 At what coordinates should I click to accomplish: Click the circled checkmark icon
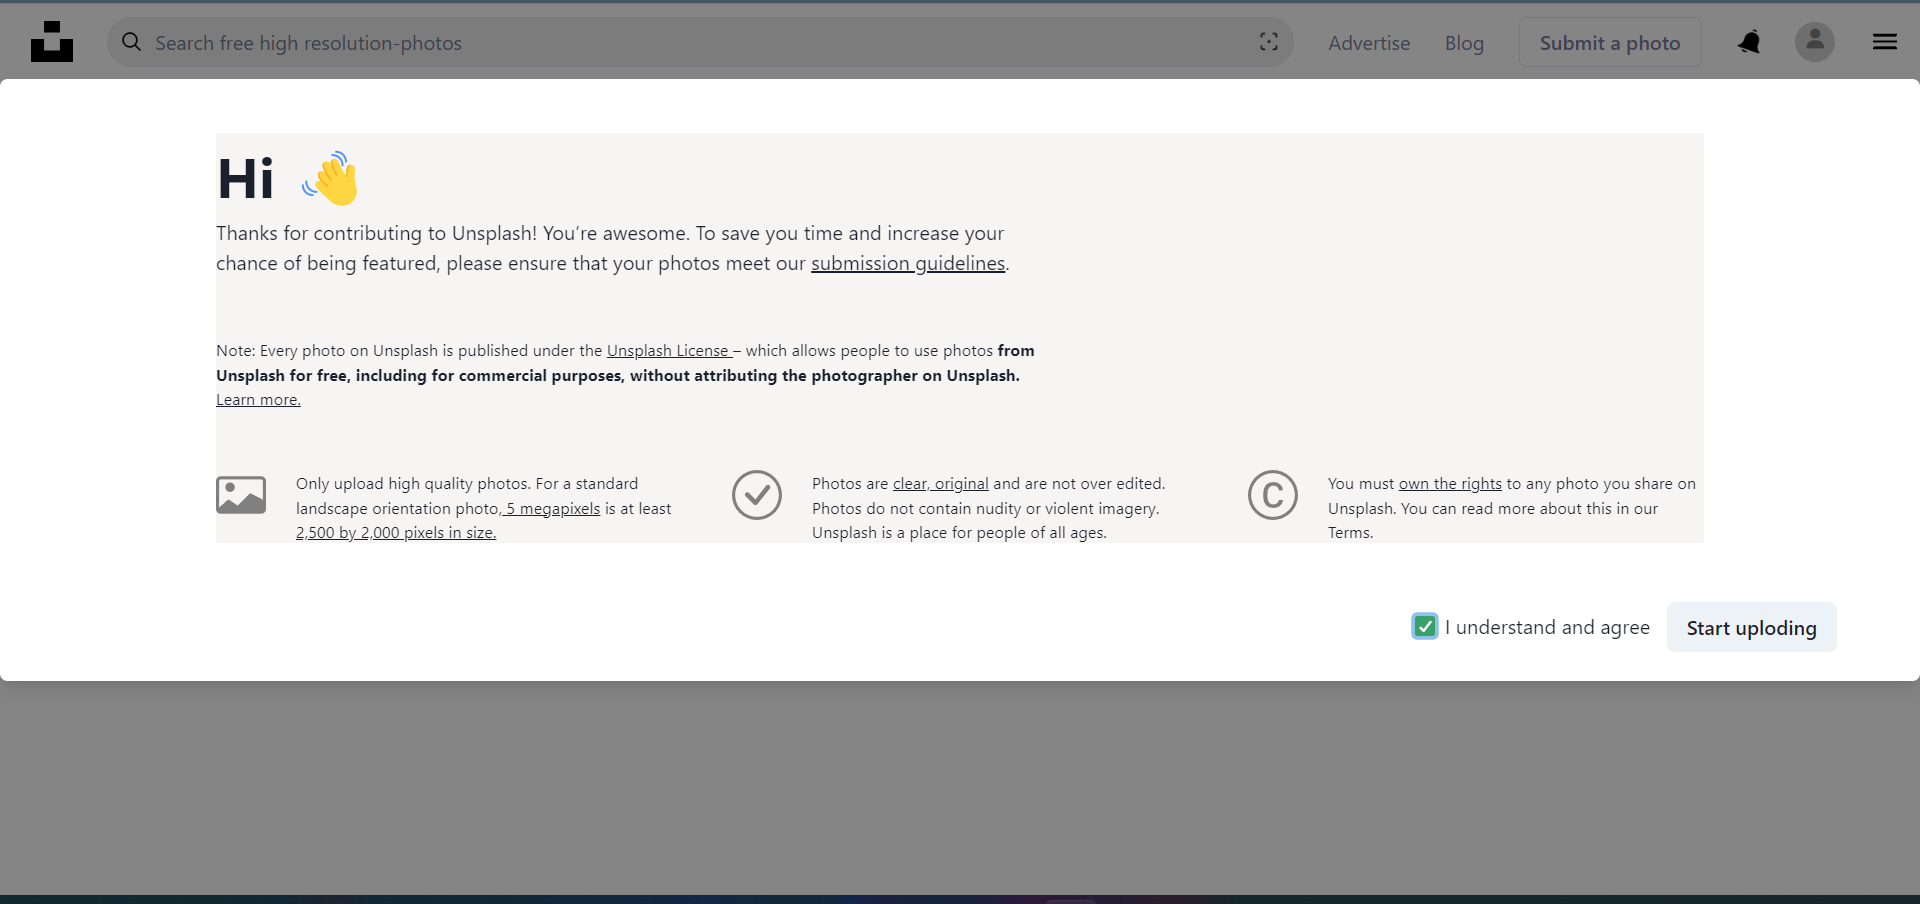pyautogui.click(x=757, y=495)
